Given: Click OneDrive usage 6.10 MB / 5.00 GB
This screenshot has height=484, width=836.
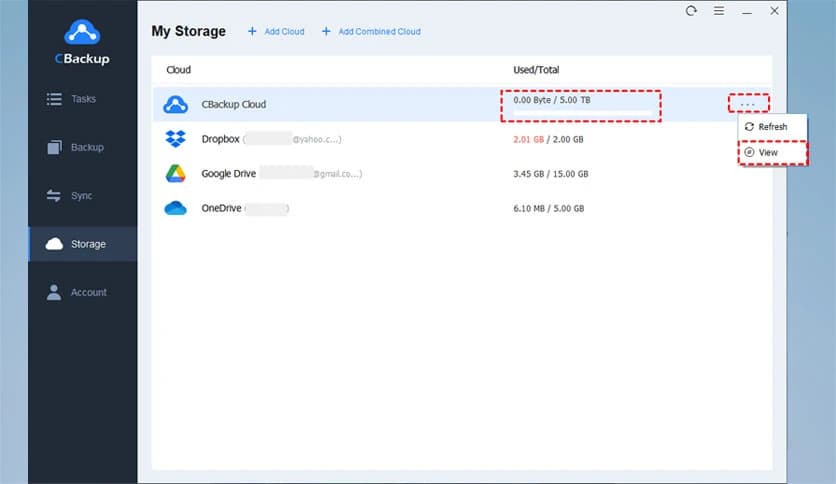Looking at the screenshot, I should 549,208.
